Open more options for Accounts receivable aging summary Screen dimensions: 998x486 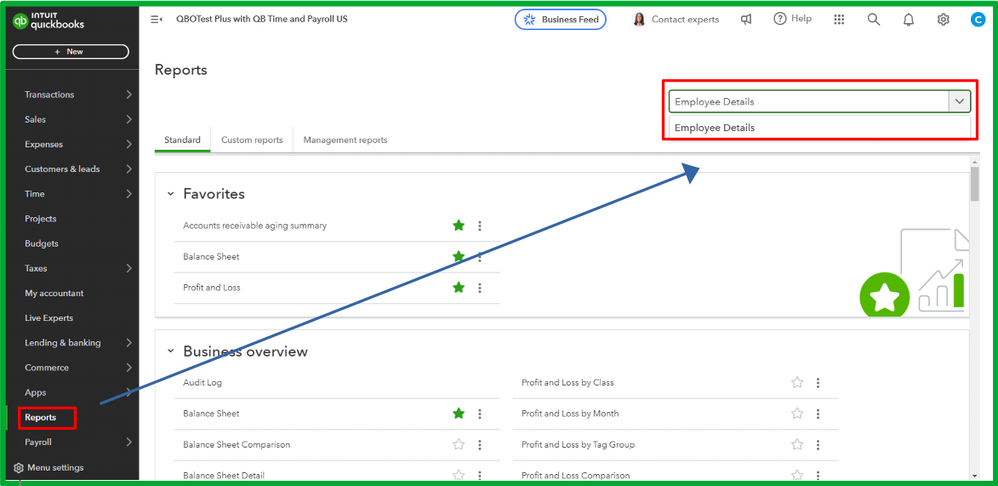tap(480, 226)
